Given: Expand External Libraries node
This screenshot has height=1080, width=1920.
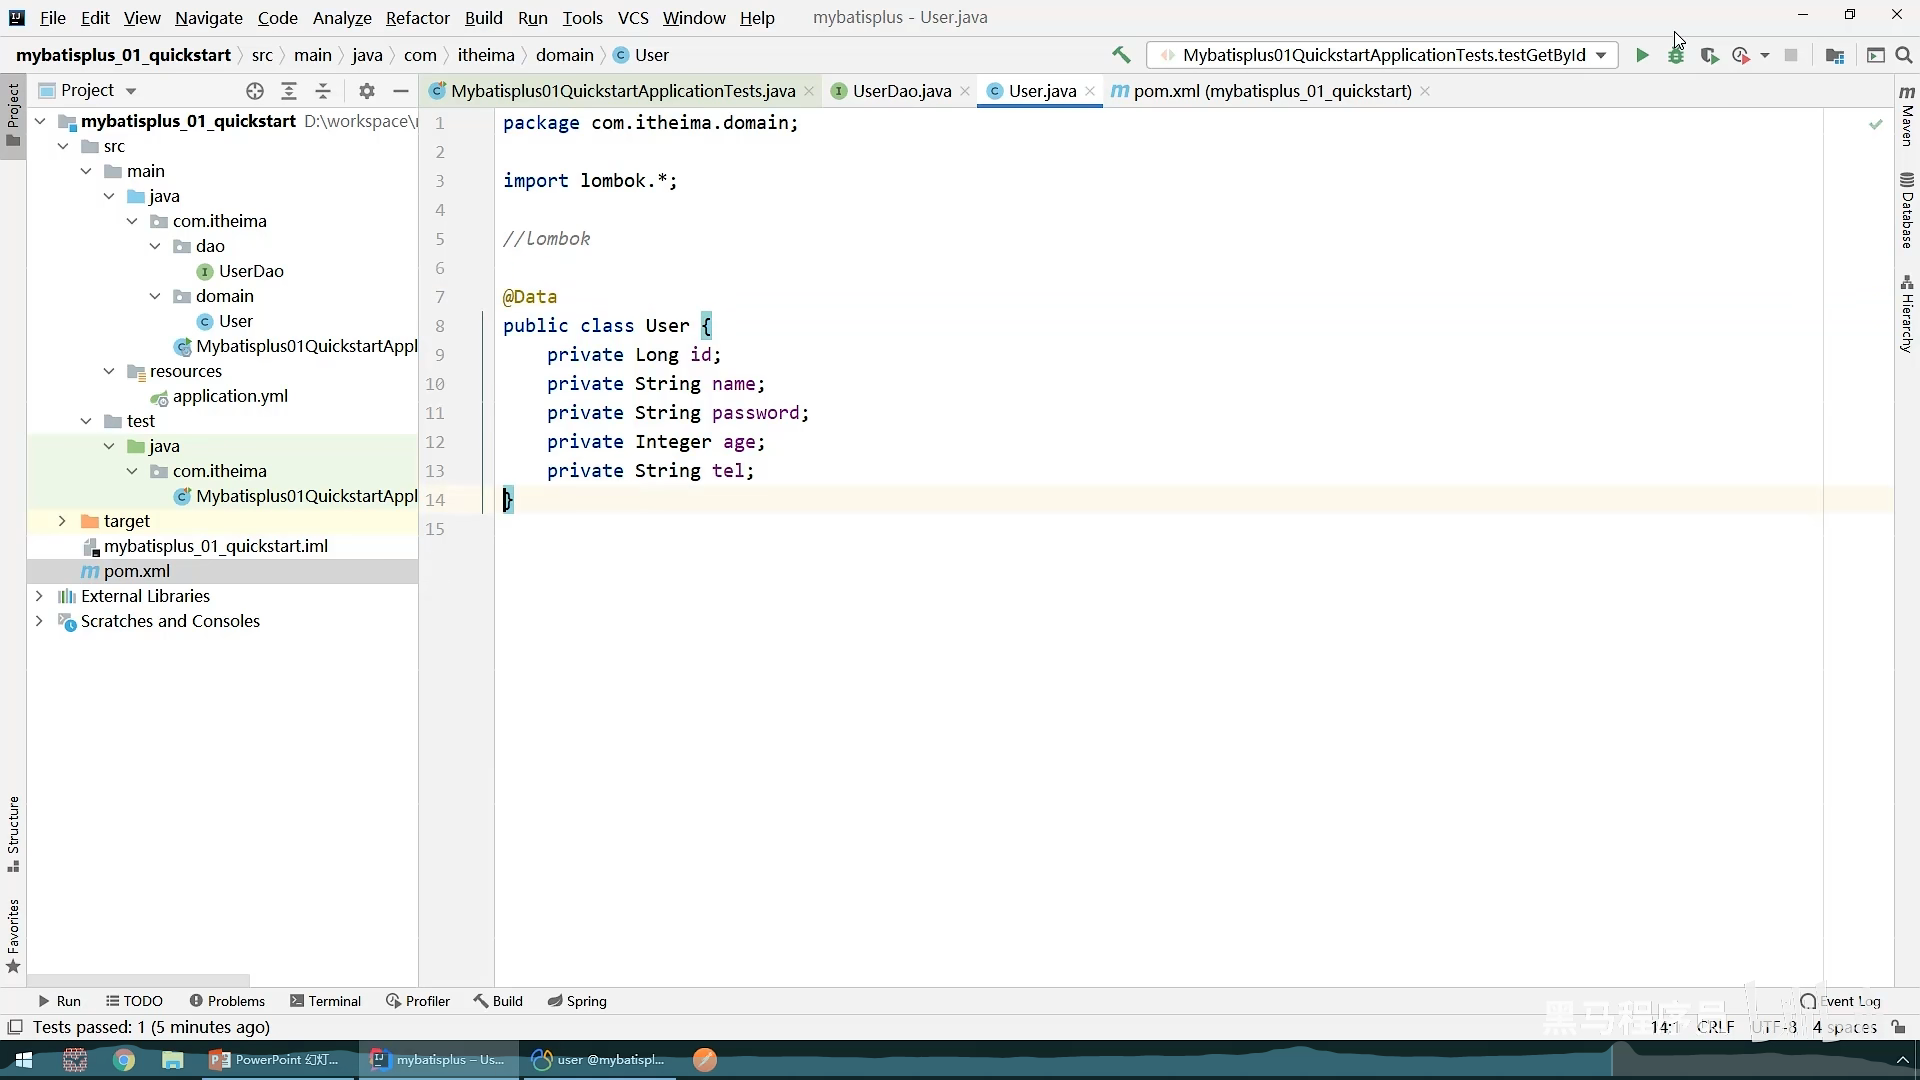Looking at the screenshot, I should click(39, 596).
